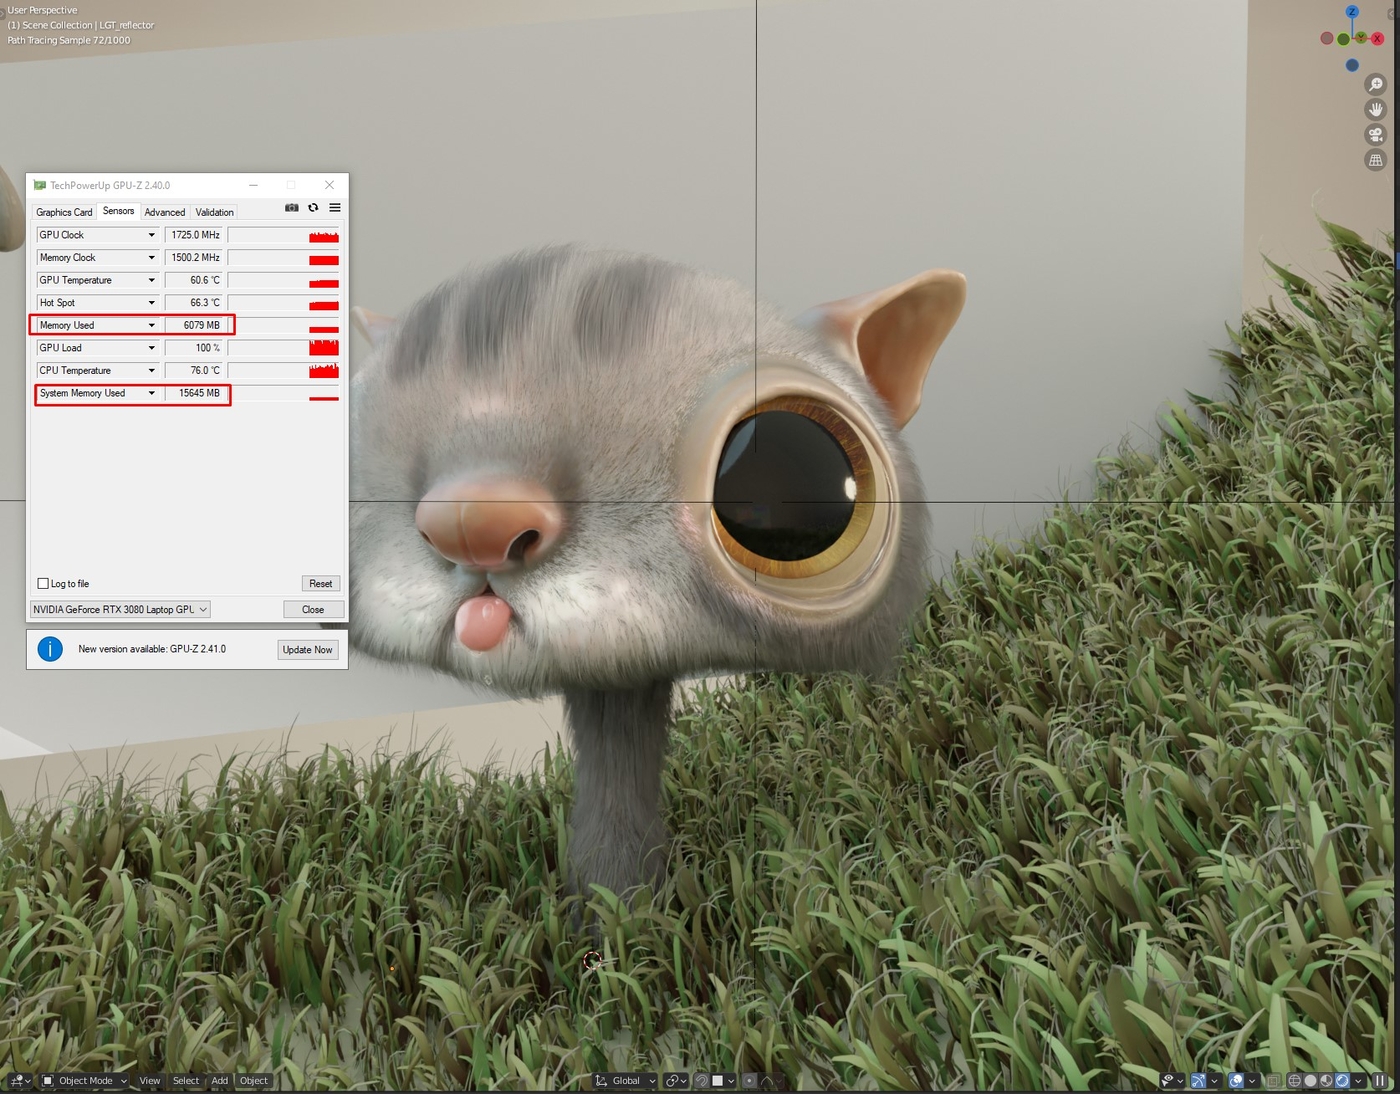Switch to the Advanced tab in GPU-Z
Viewport: 1400px width, 1094px height.
tap(165, 212)
